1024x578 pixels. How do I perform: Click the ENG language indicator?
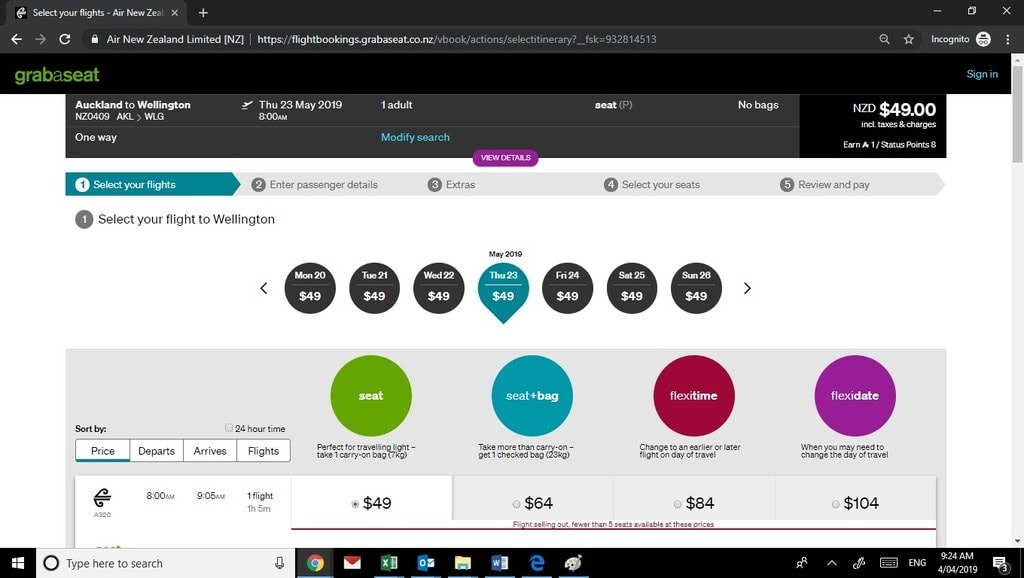tap(917, 563)
